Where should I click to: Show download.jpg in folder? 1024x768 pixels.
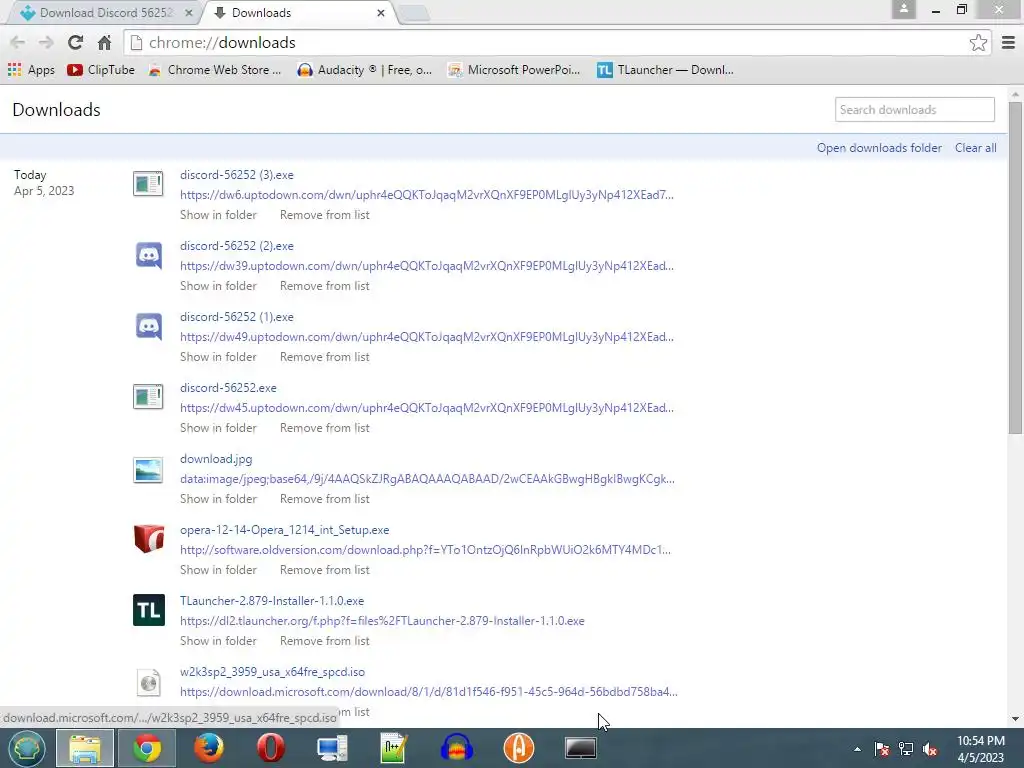(218, 499)
